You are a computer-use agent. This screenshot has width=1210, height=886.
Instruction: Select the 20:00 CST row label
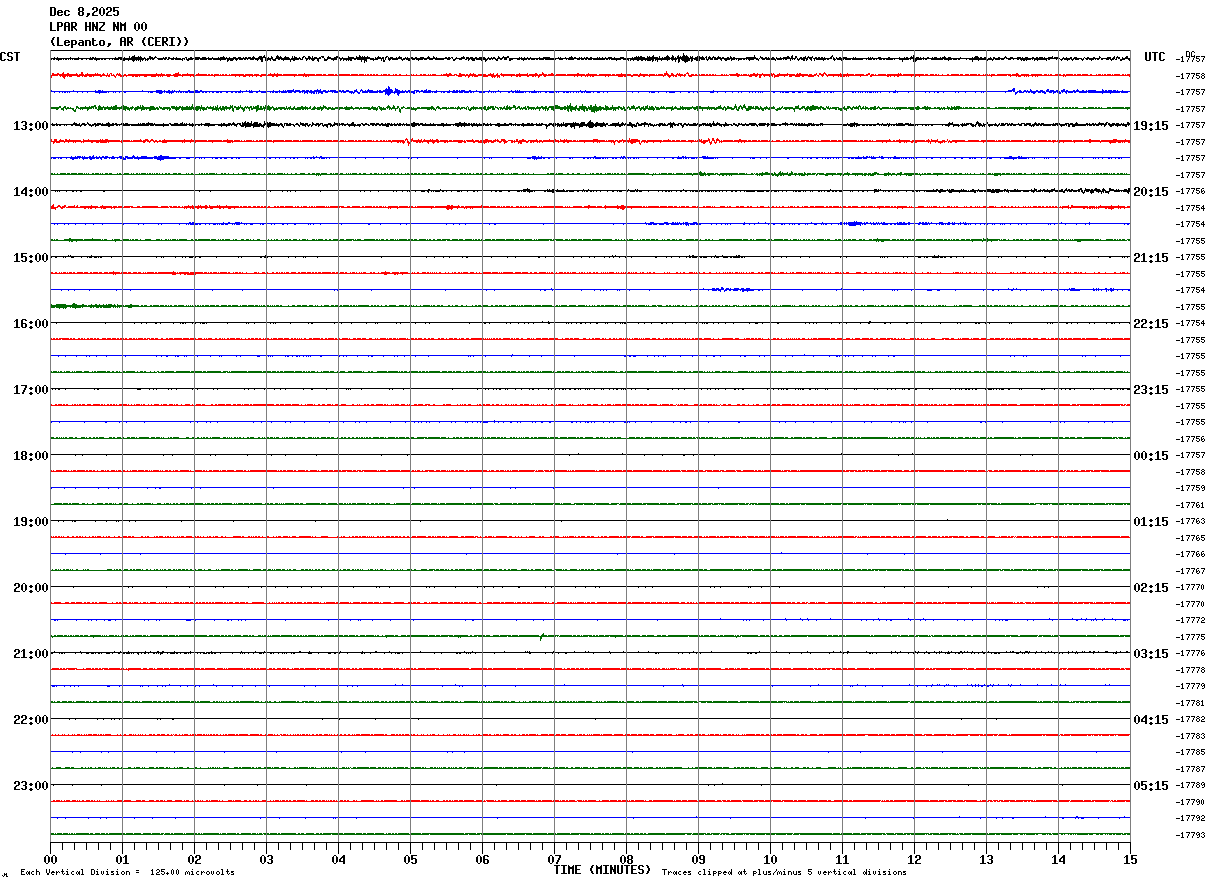pyautogui.click(x=31, y=588)
